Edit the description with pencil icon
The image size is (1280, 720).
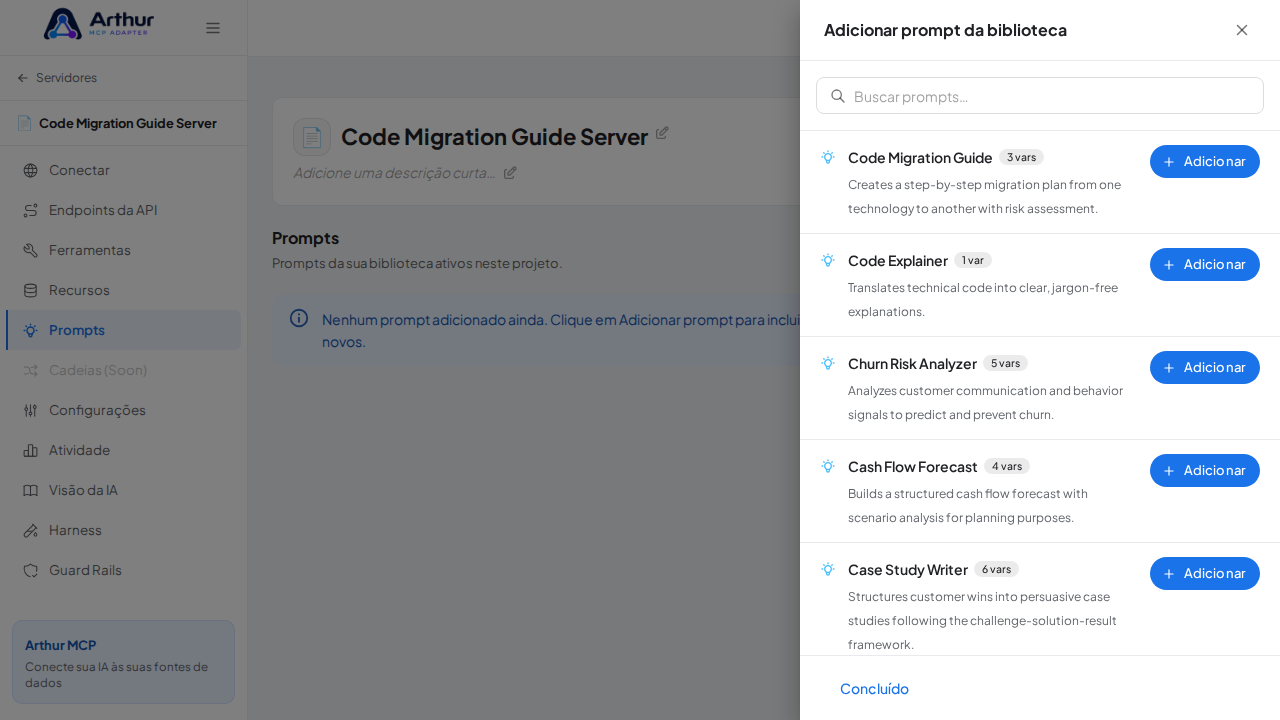(510, 172)
